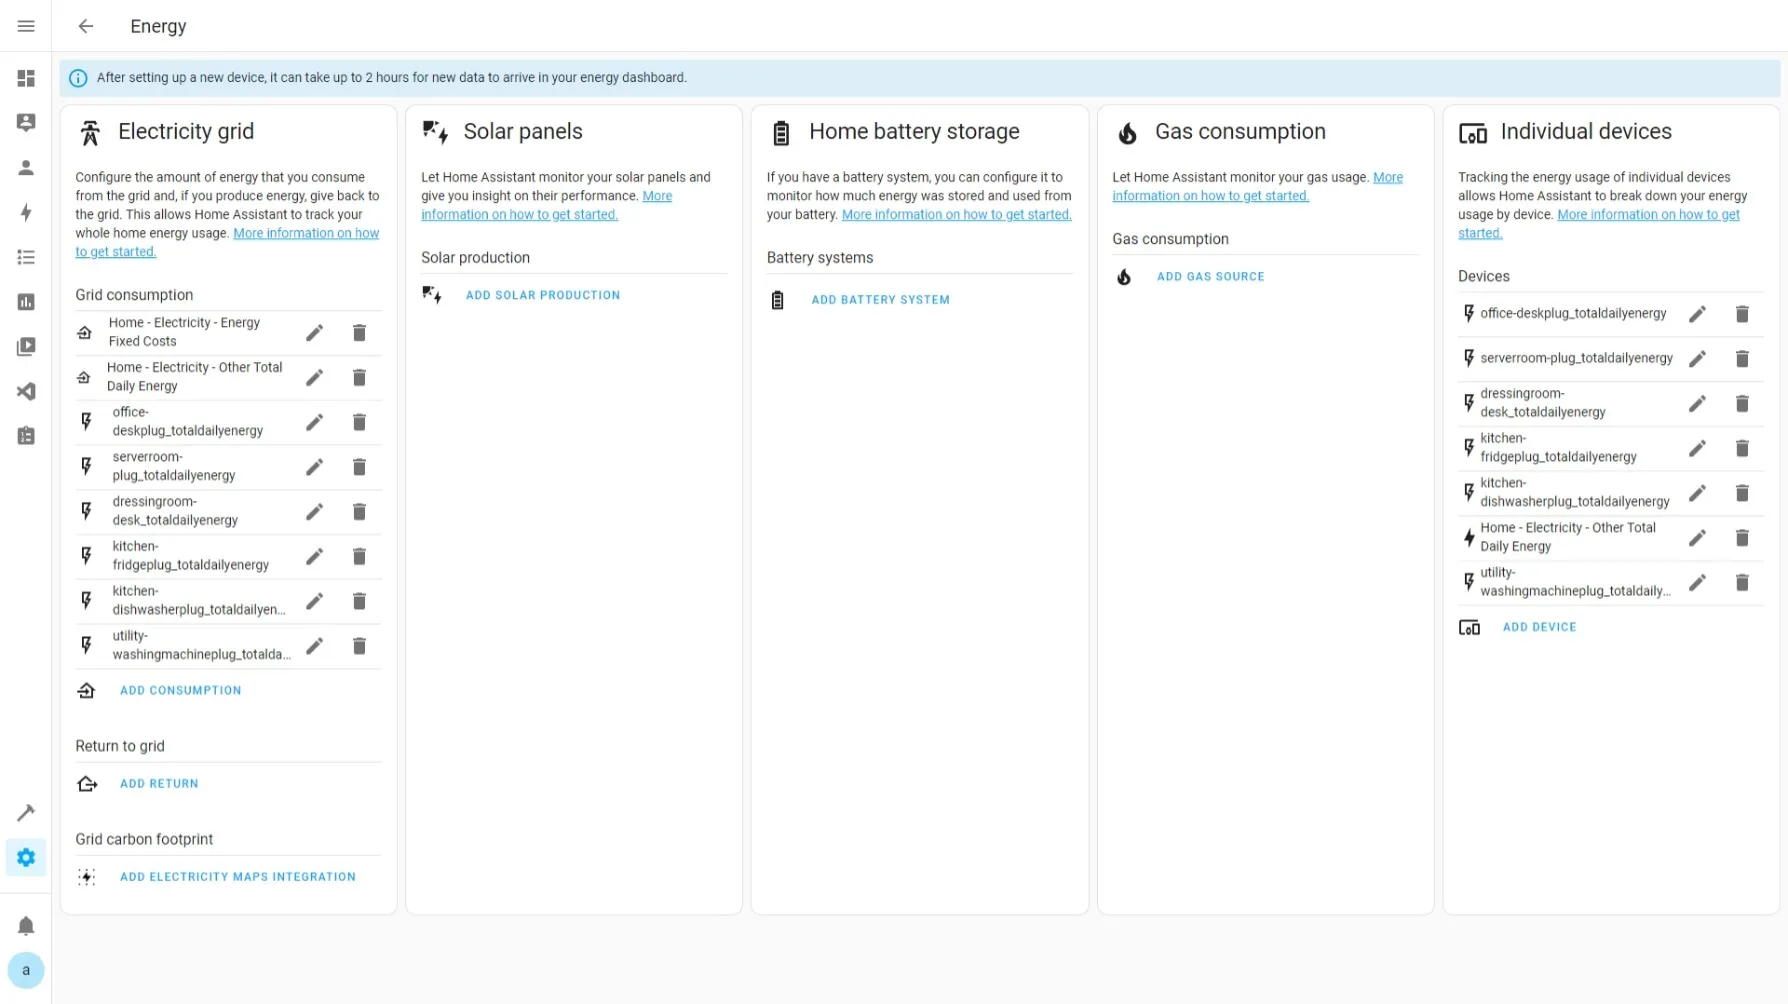Open Developer tools hammer icon

(26, 813)
